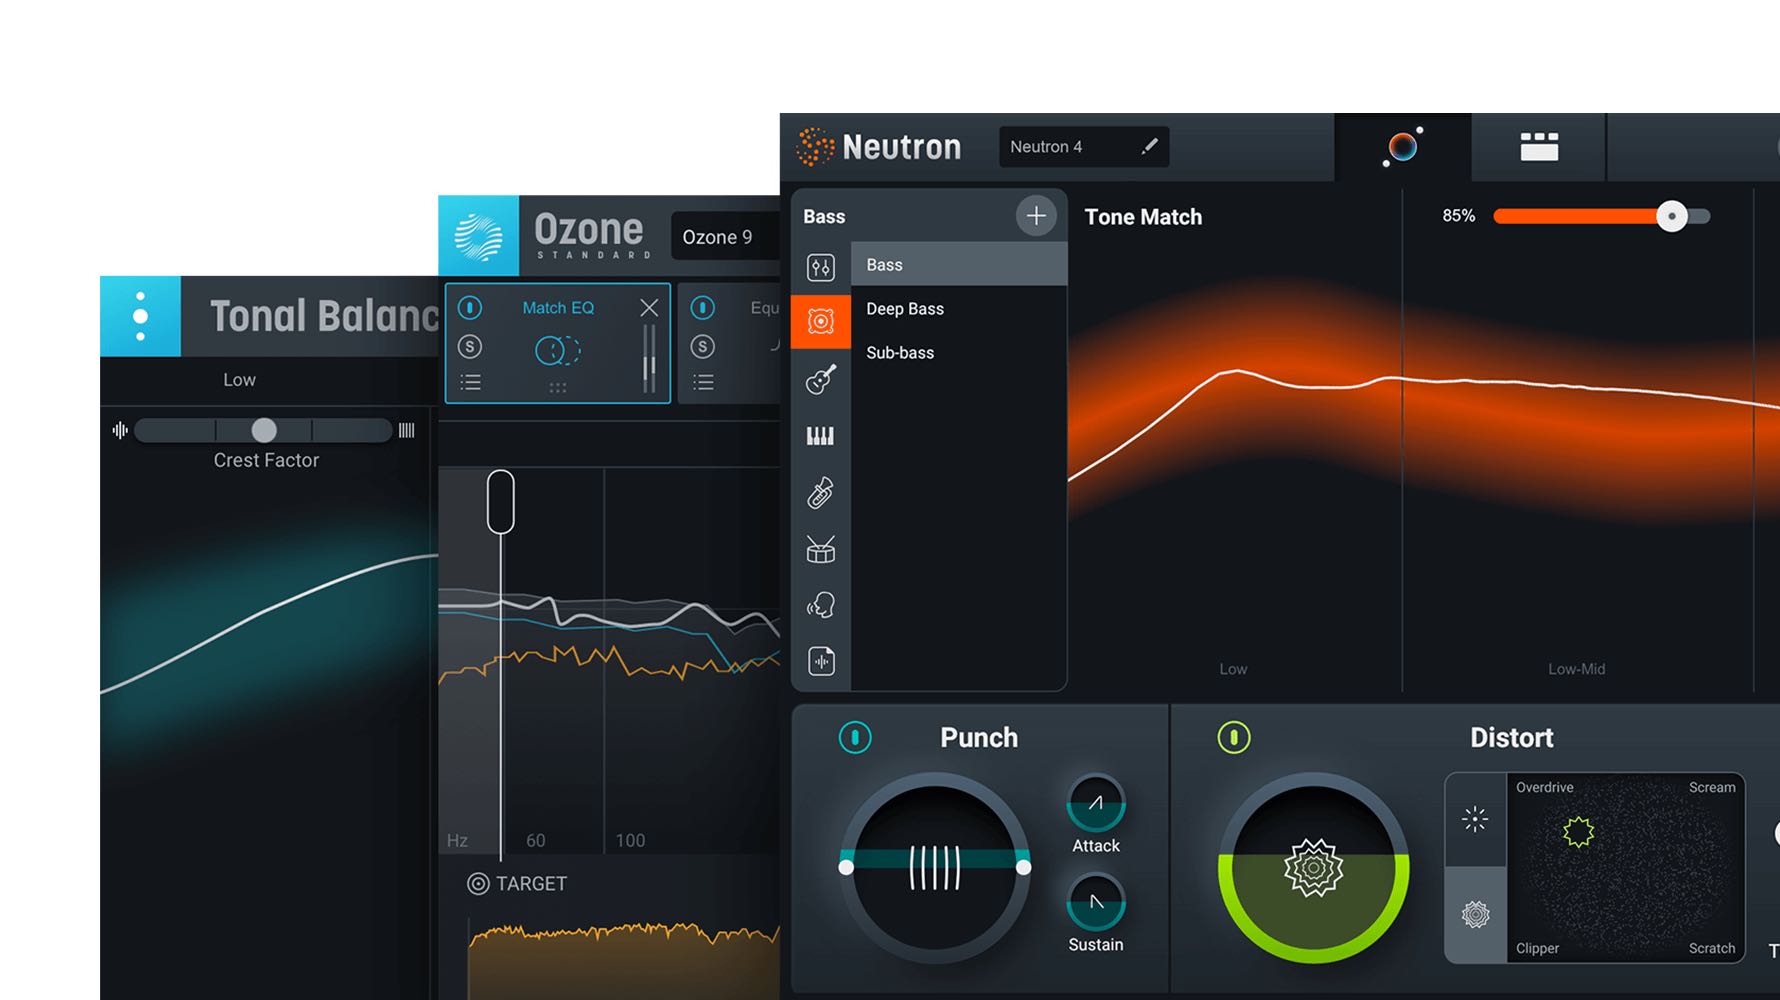This screenshot has width=1780, height=1000.
Task: Click the 60 Hz frequency label in Ozone
Action: tap(536, 841)
